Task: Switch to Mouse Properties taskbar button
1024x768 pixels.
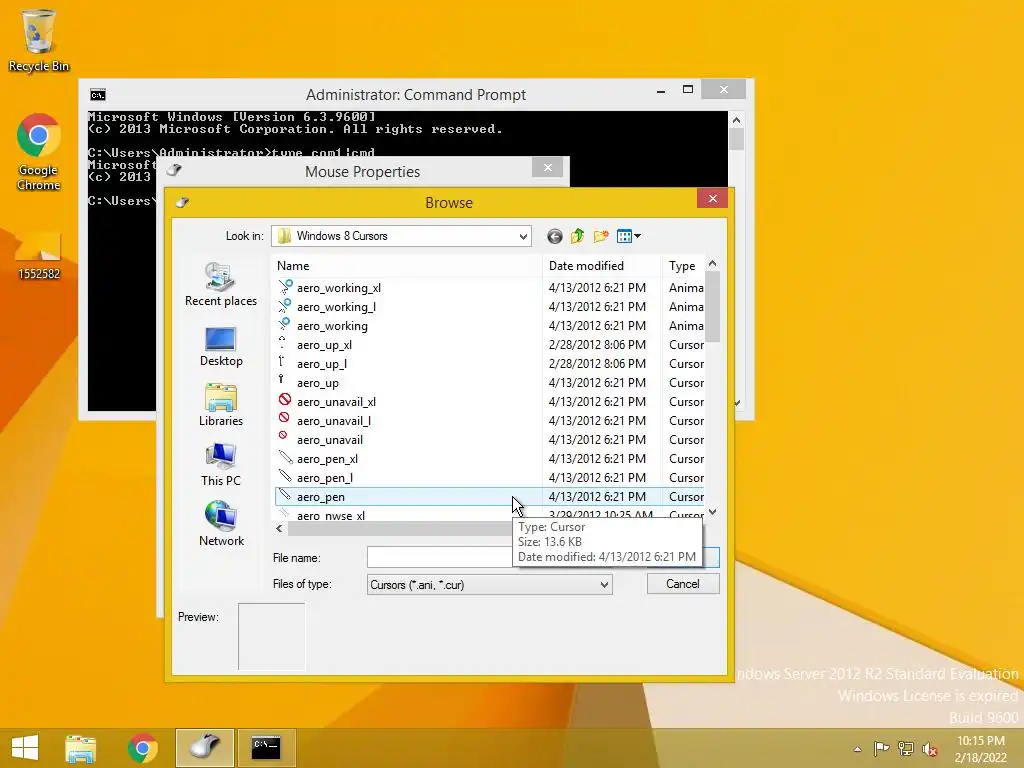Action: click(204, 748)
